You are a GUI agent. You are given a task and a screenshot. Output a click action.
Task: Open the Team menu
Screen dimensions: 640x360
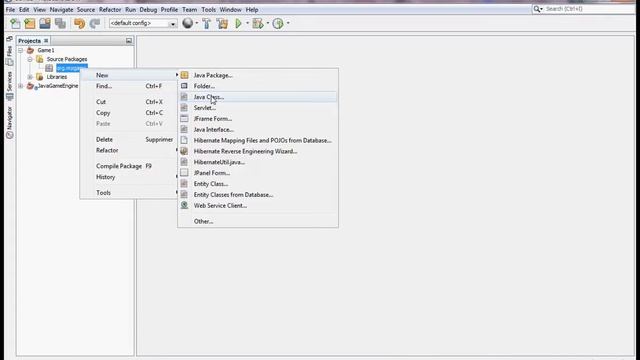point(189,9)
